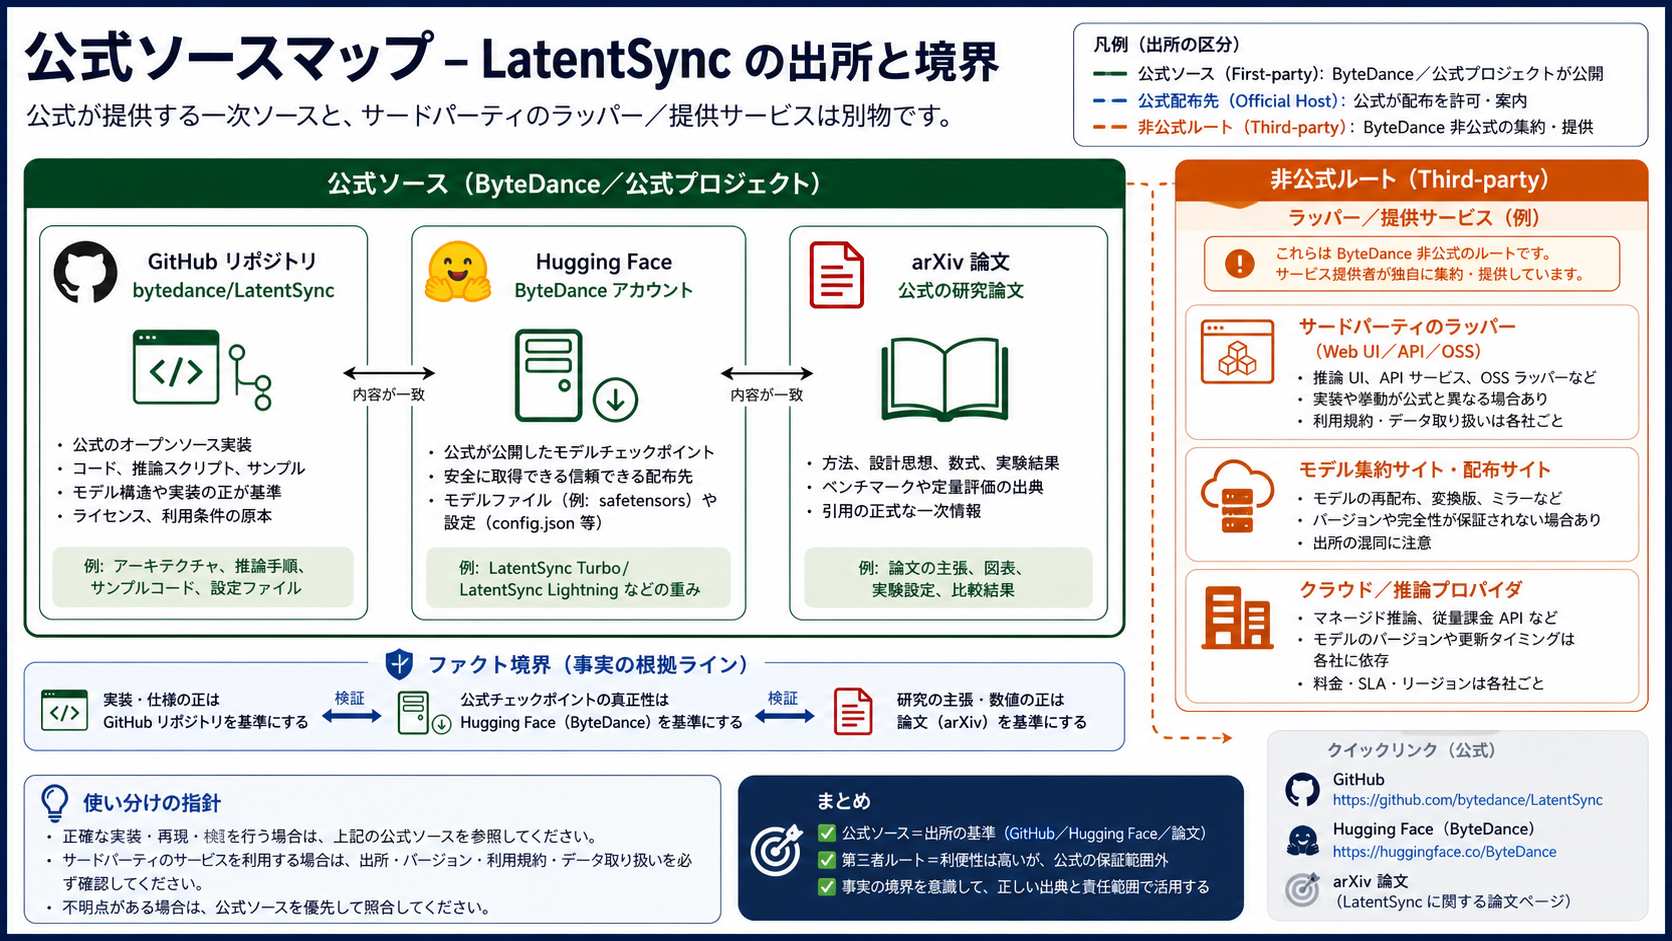Click the サードパーティのラッパー heading

pyautogui.click(x=1407, y=326)
